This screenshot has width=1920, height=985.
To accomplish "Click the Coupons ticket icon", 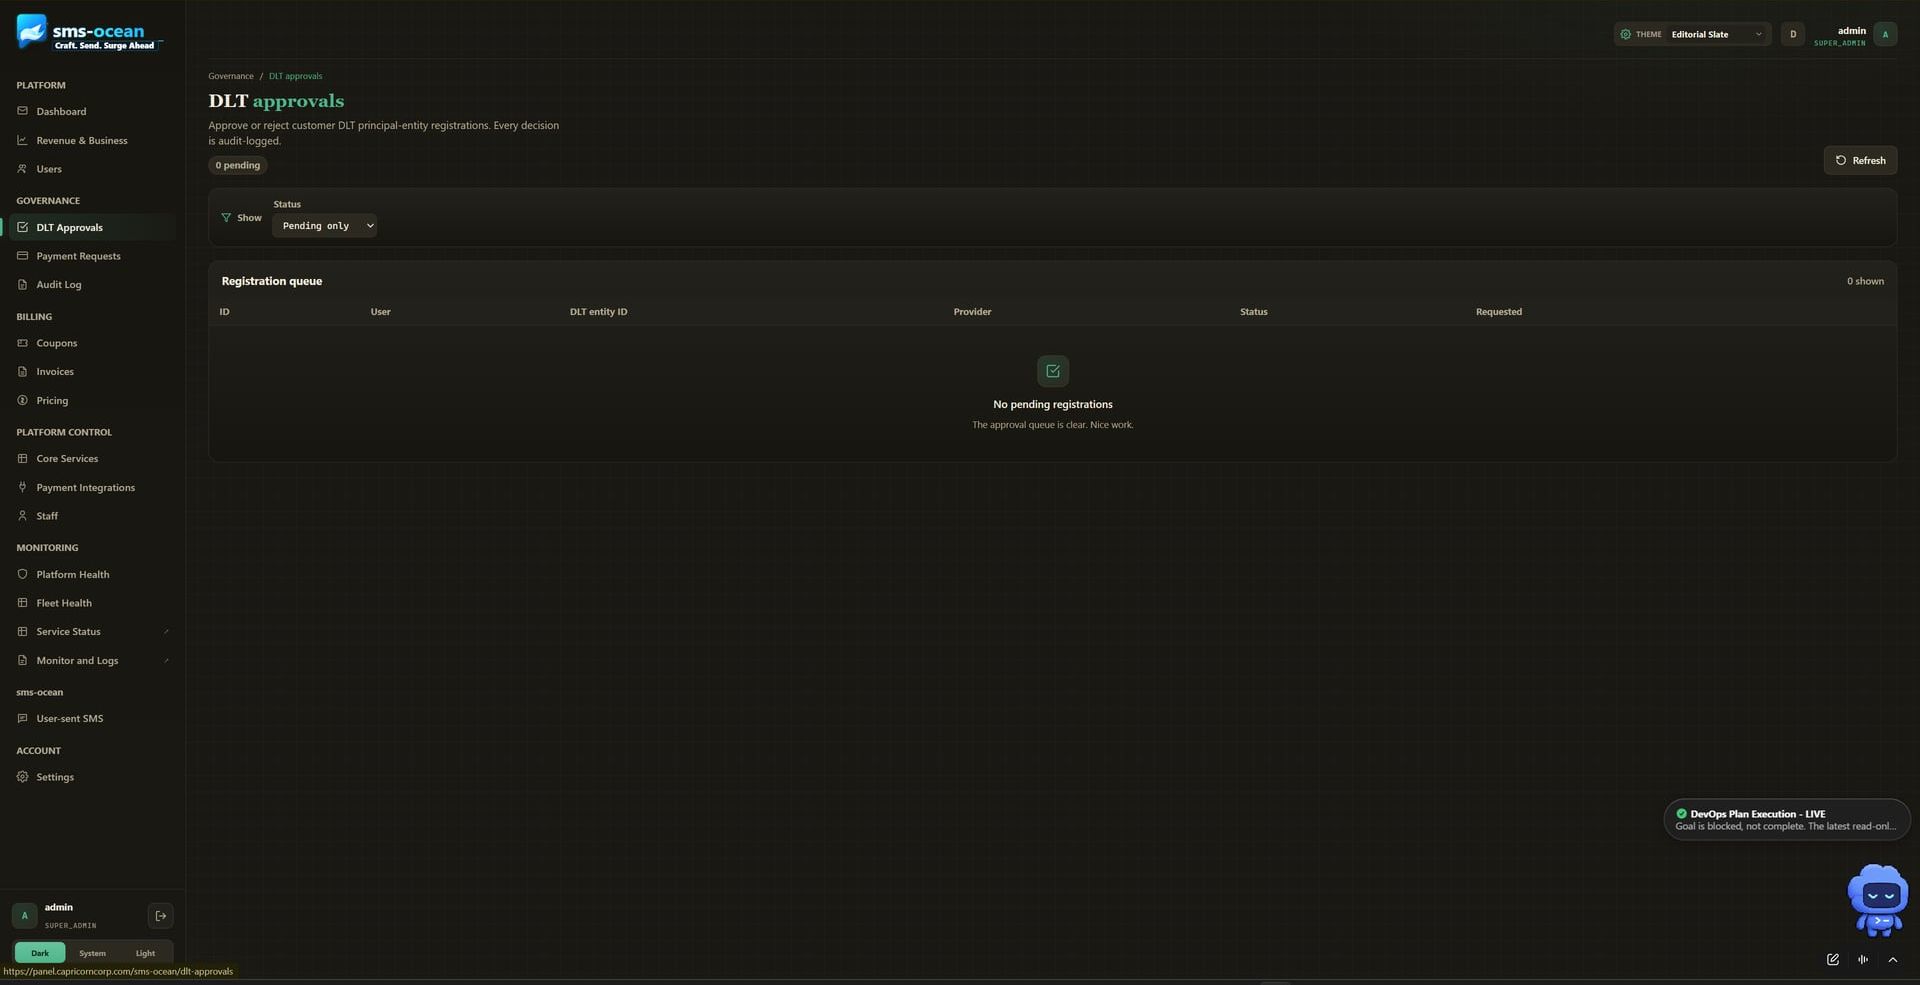I will click(x=22, y=343).
